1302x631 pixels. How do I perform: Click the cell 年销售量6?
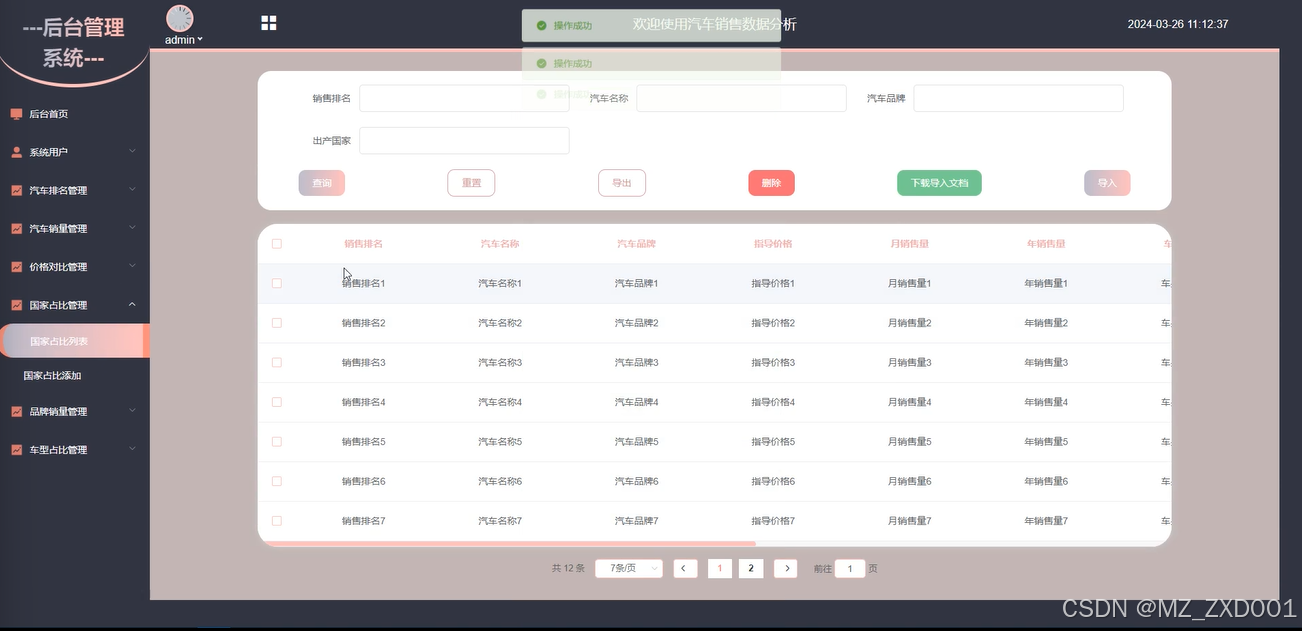click(x=1046, y=481)
